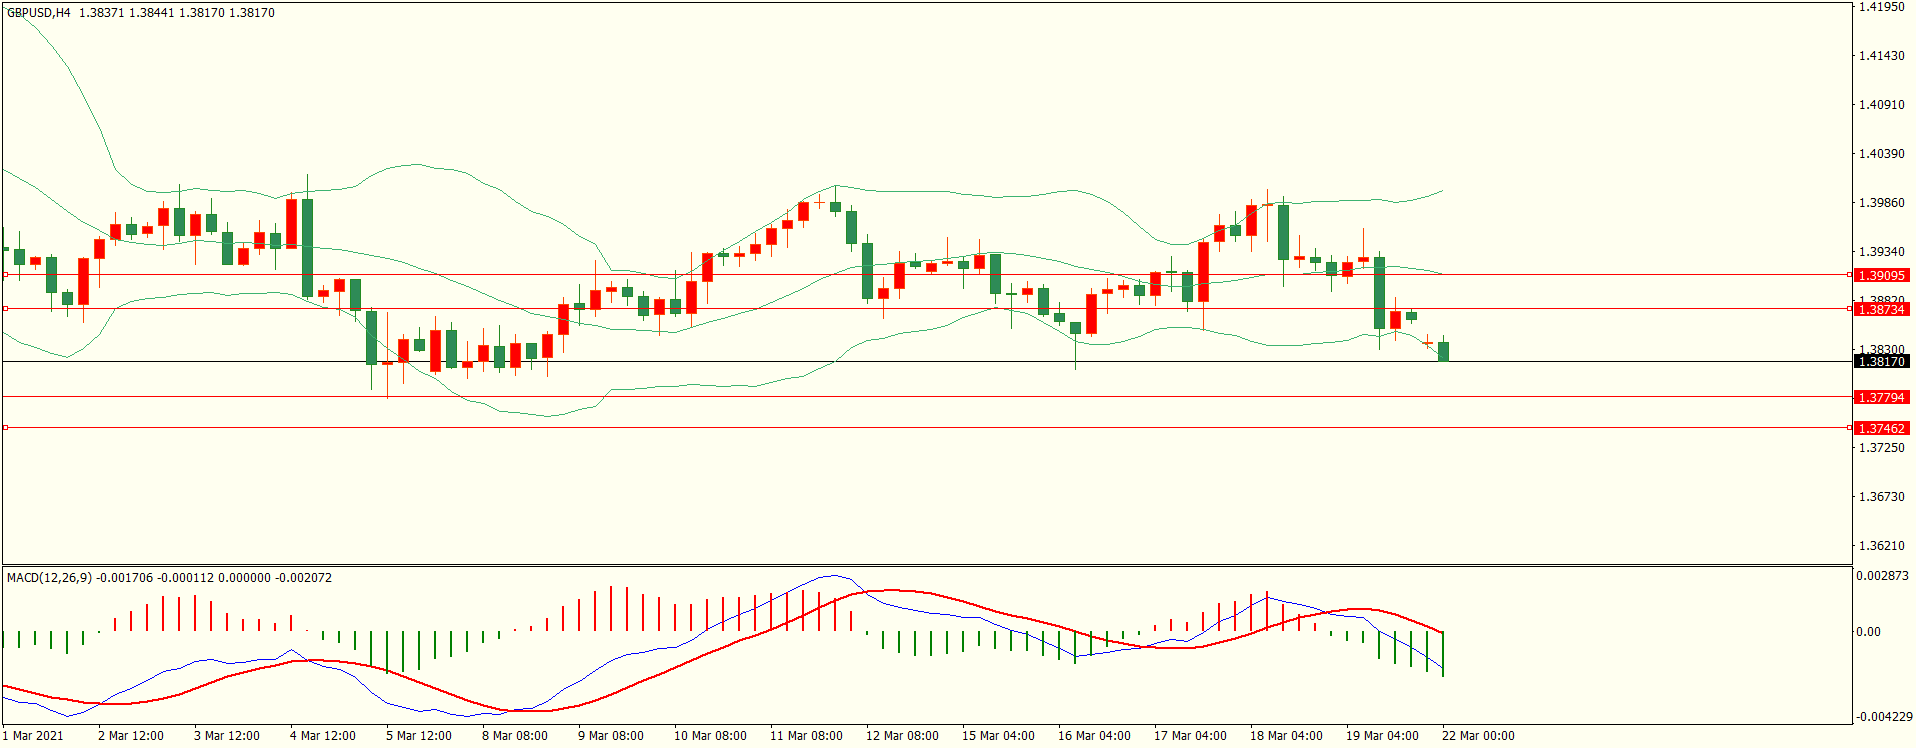Select the red 1.37794 price level label

[1881, 397]
